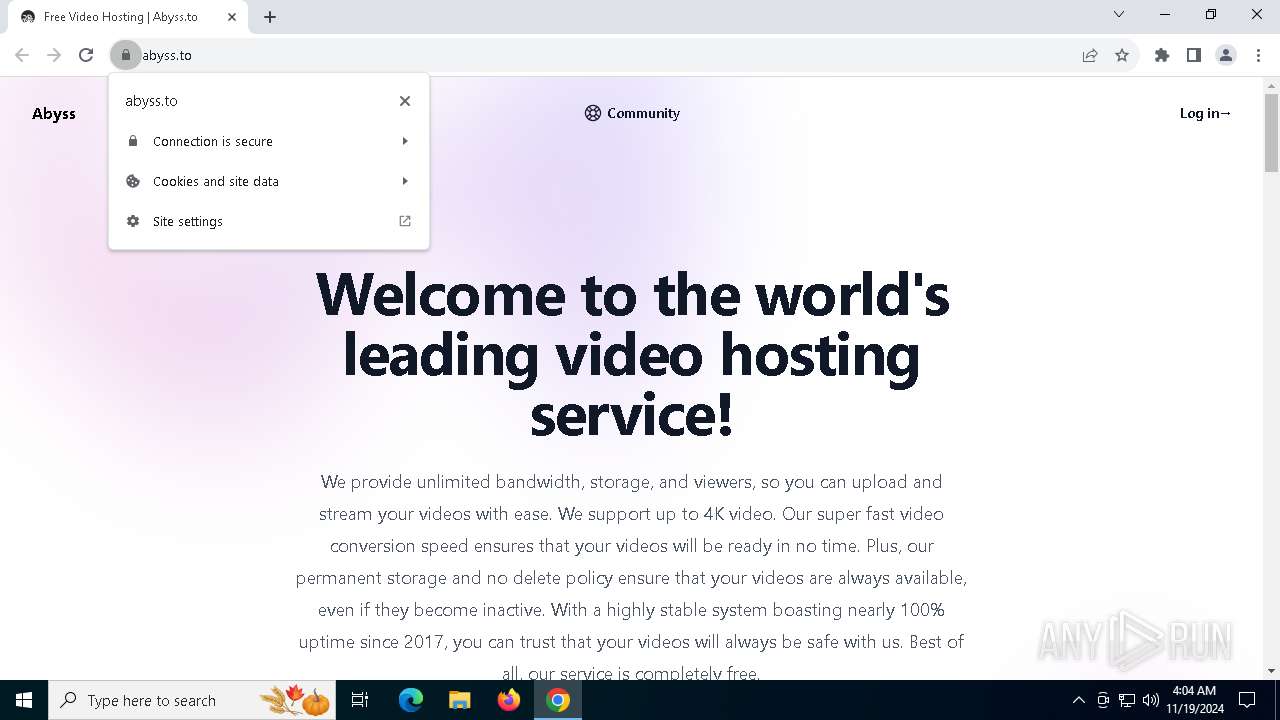The image size is (1280, 720).
Task: Open the Community link
Action: click(632, 113)
